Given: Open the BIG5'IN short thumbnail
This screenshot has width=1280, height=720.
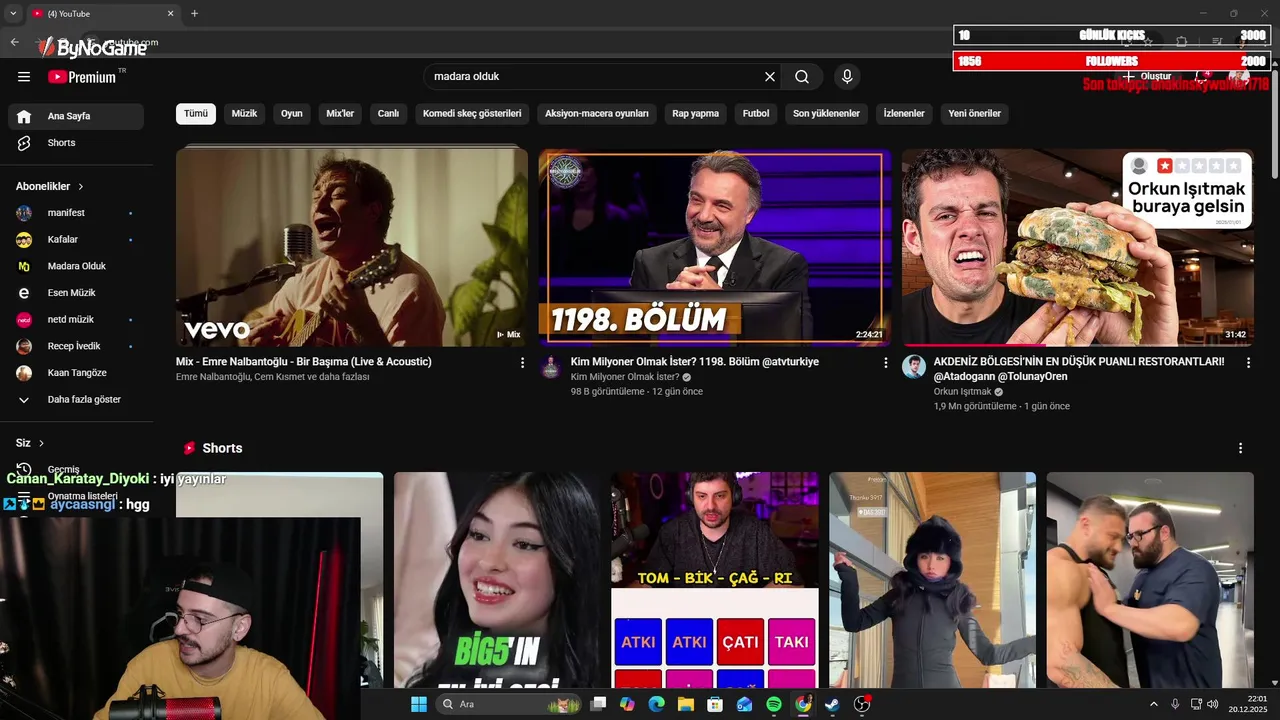Looking at the screenshot, I should pyautogui.click(x=497, y=580).
